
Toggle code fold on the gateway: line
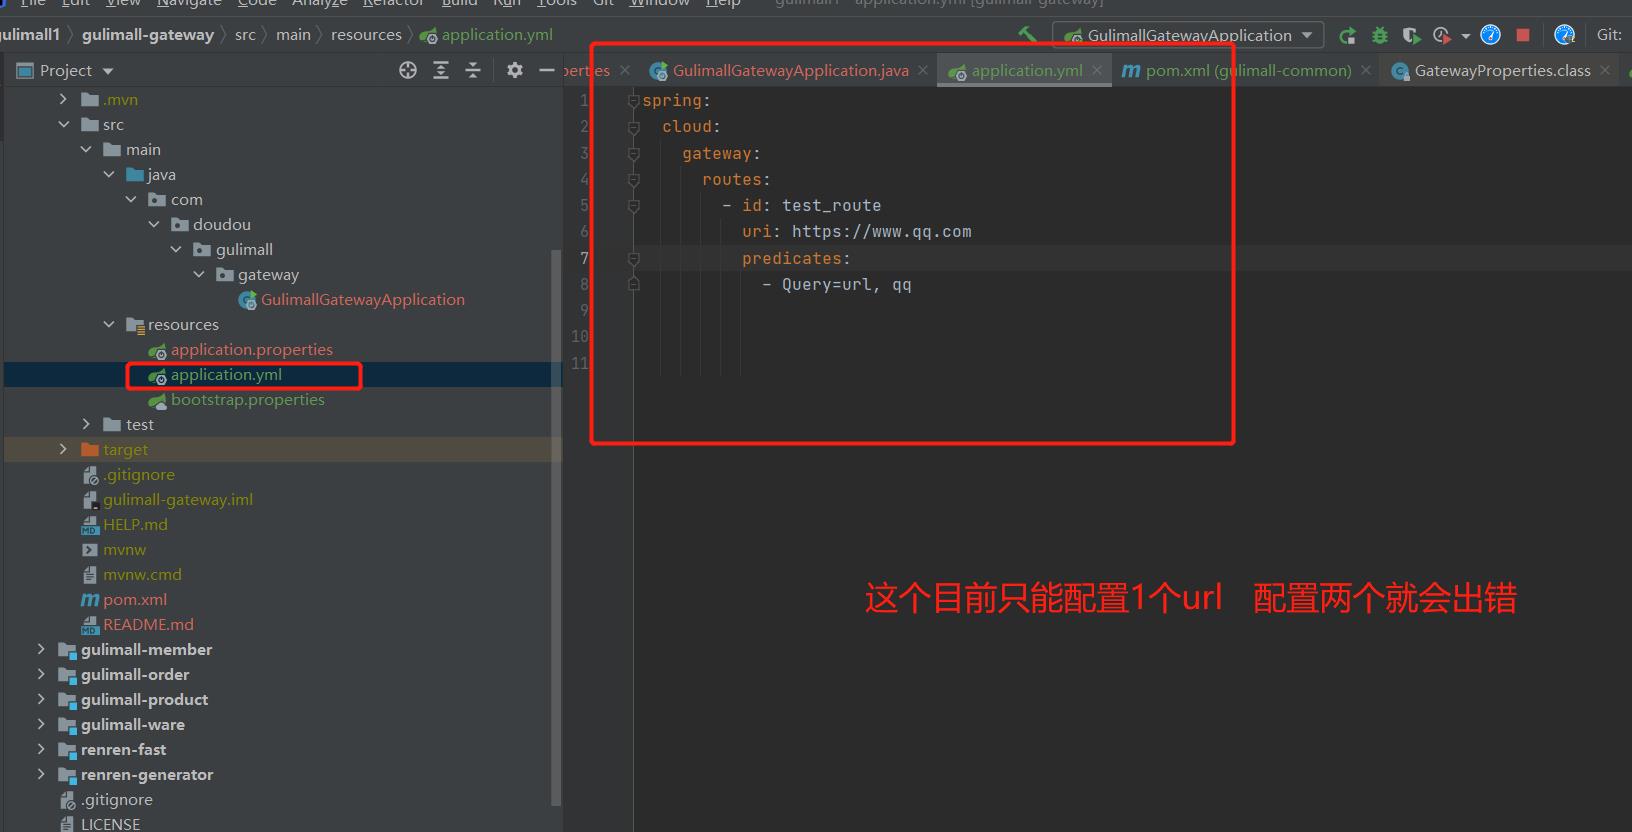633,153
